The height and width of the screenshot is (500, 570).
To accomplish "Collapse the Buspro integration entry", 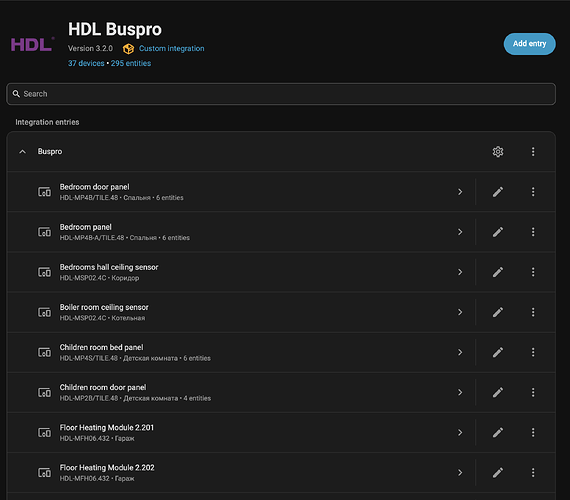I will [x=23, y=152].
